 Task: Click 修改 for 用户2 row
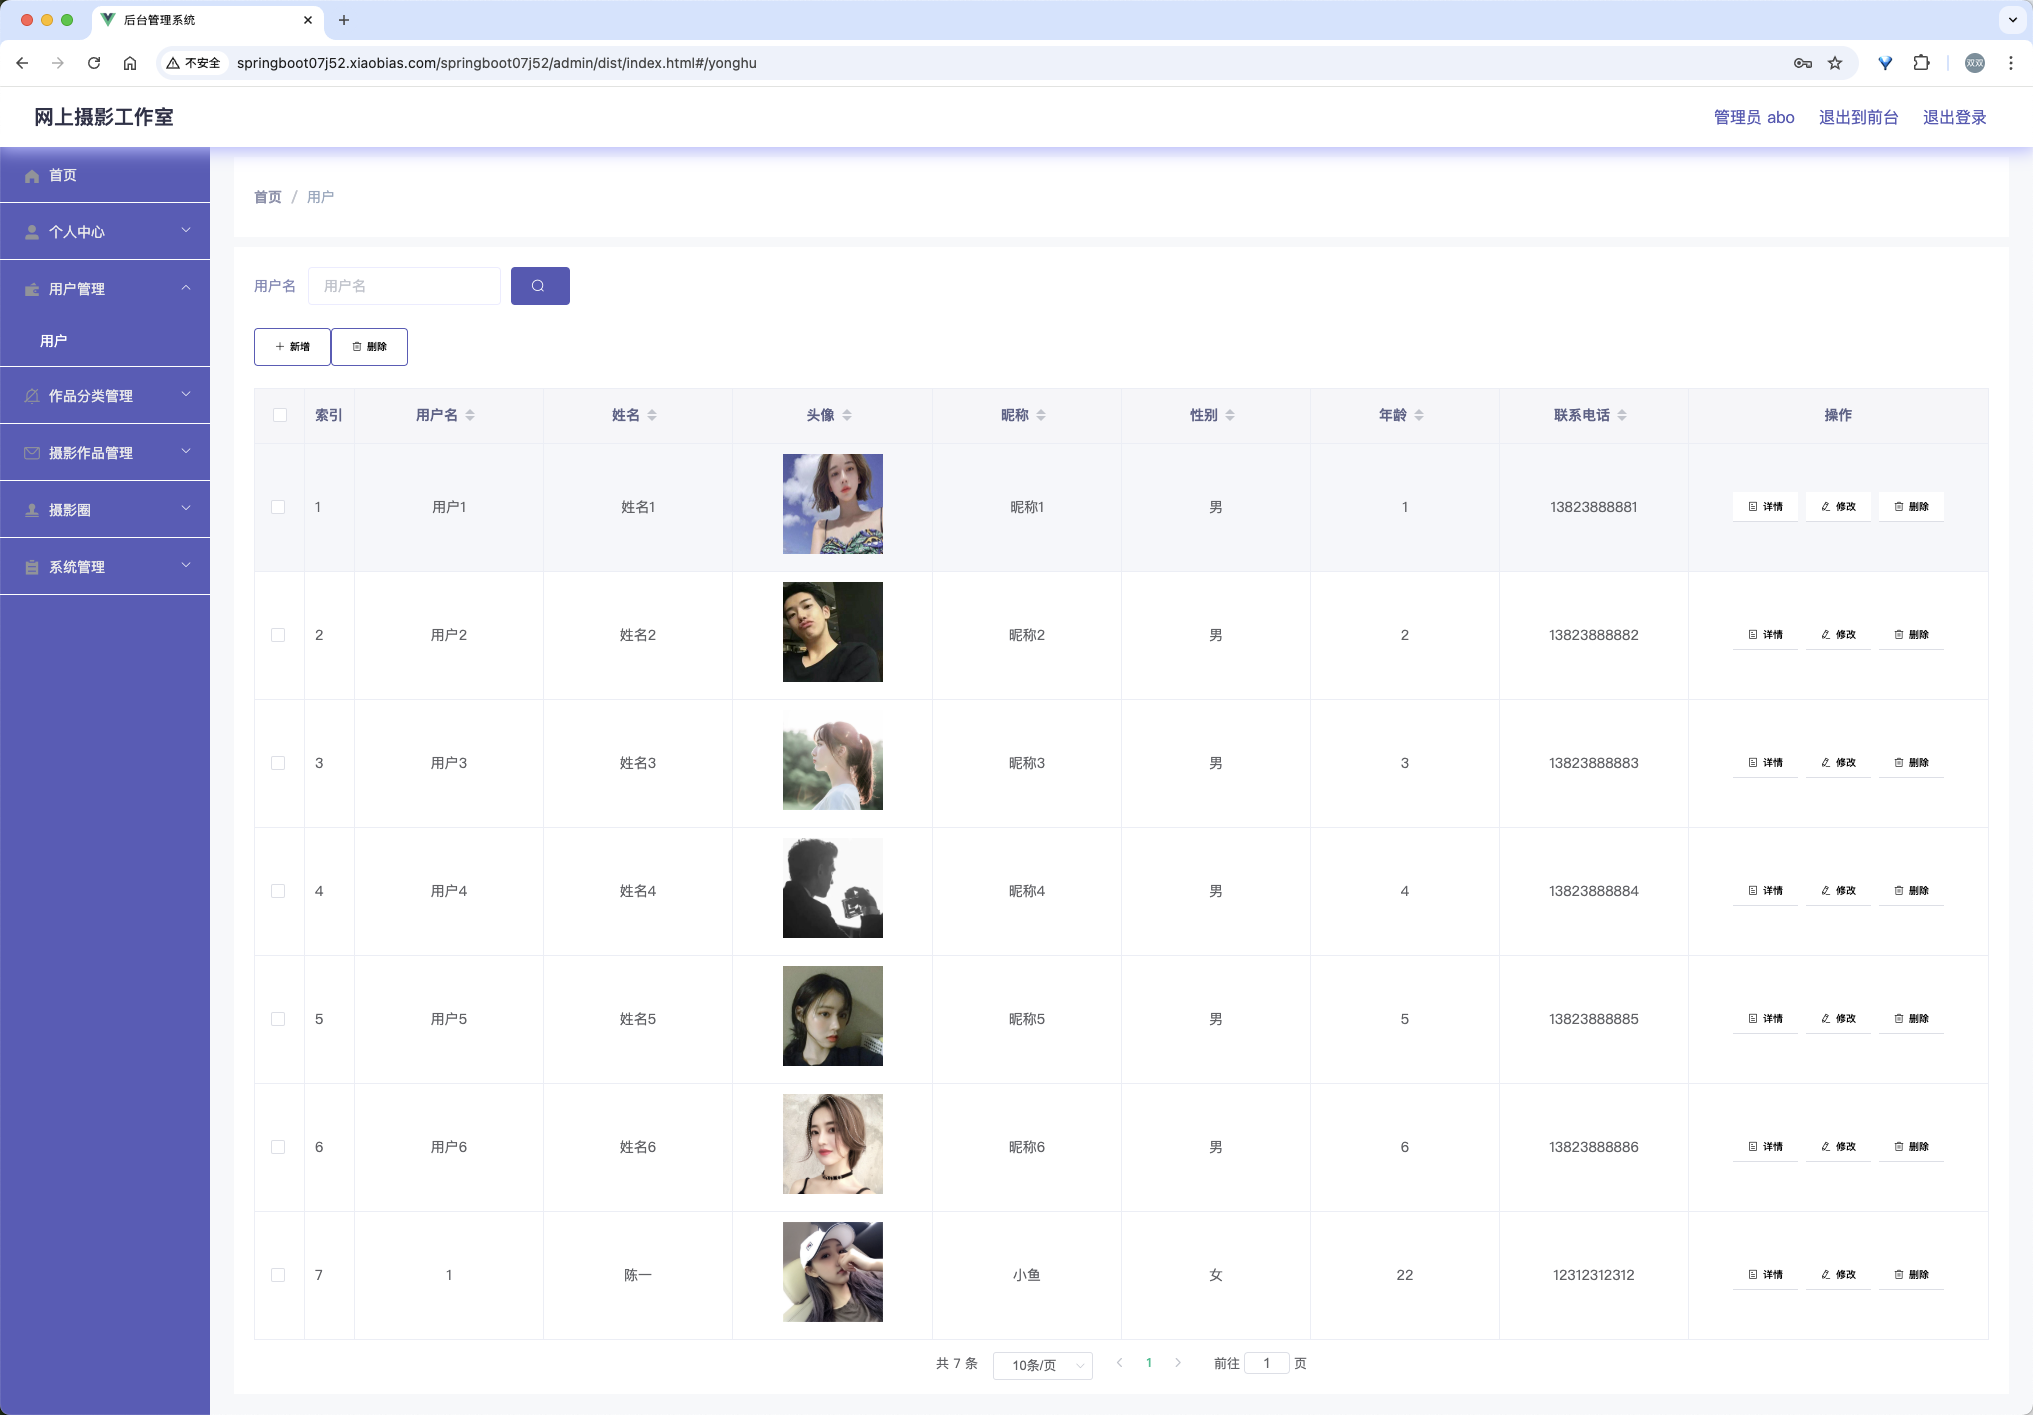tap(1838, 635)
